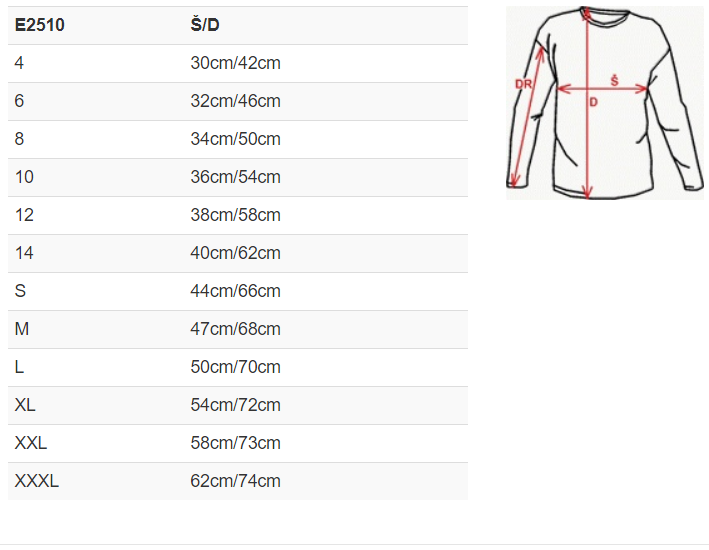Click the DR sleeve label on diagram
The width and height of the screenshot is (709, 550).
pyautogui.click(x=523, y=85)
